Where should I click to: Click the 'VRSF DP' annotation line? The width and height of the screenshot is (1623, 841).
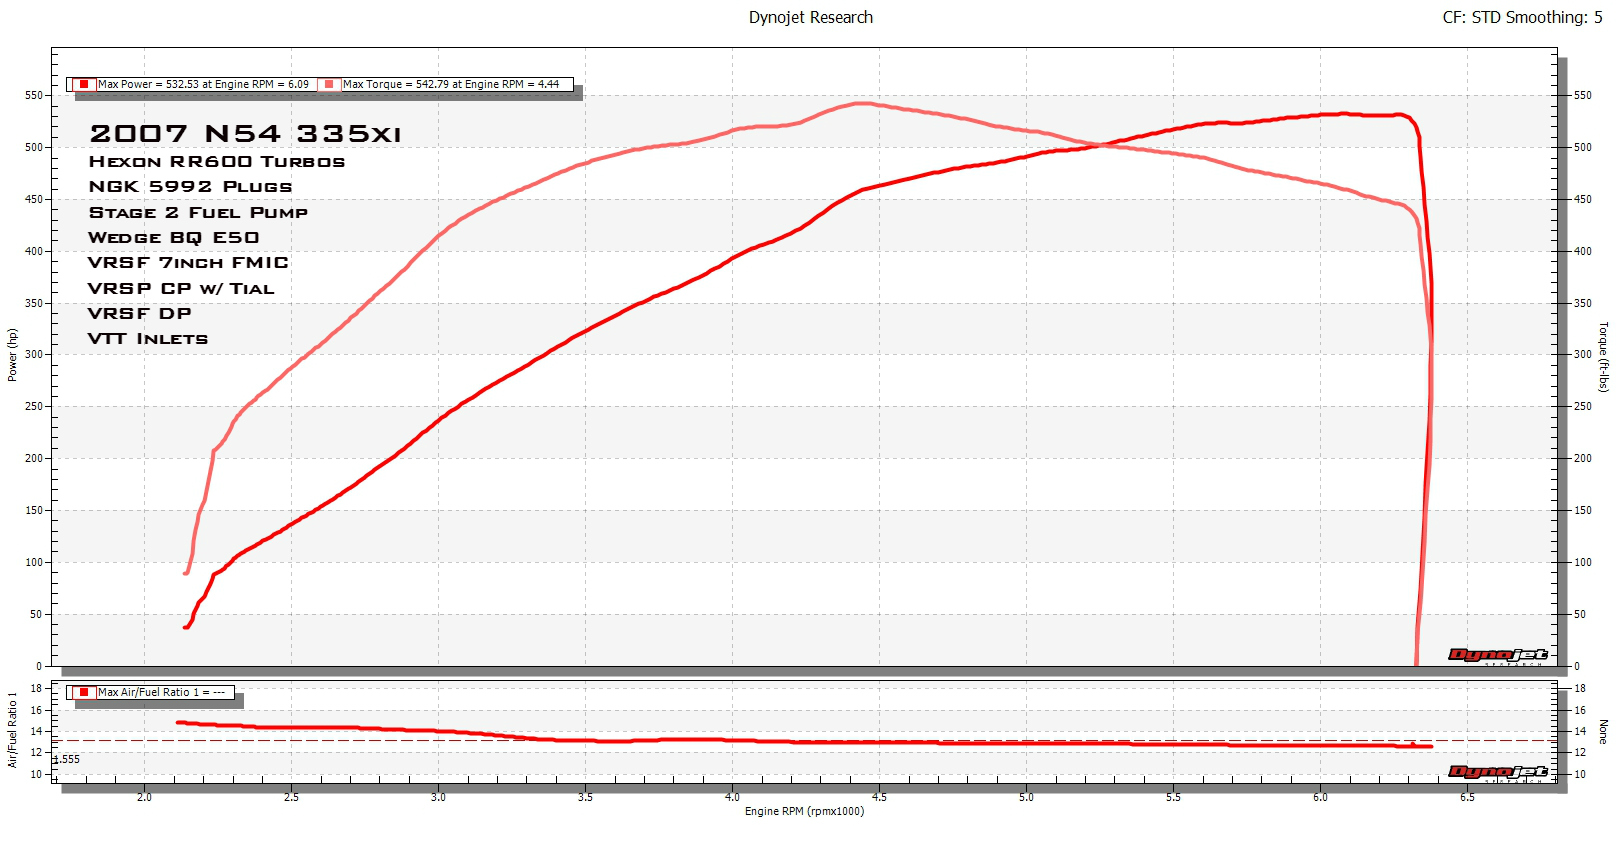click(140, 314)
